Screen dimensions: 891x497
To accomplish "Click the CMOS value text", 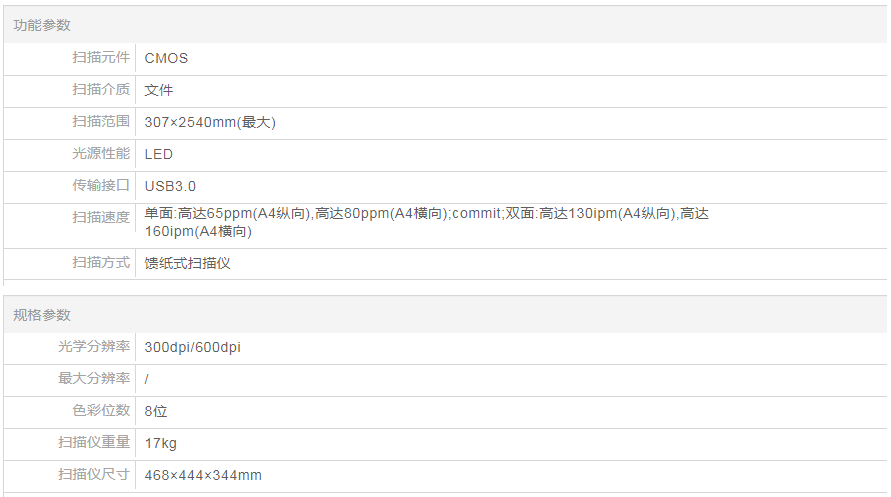I will coord(166,59).
